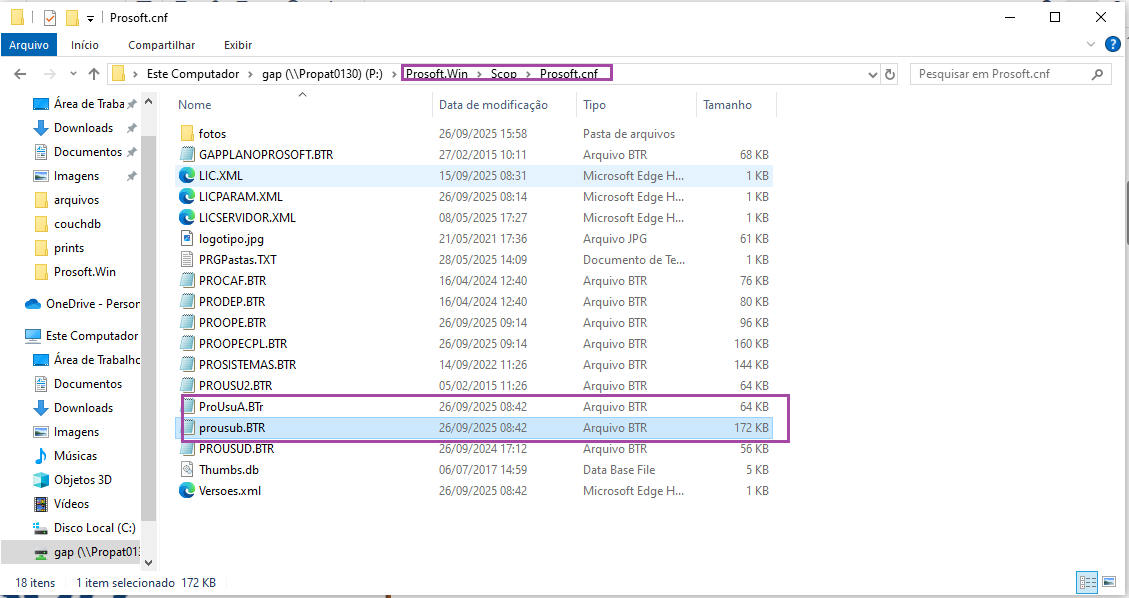Click the GAPPLANOPROSOFT.BTR file icon

point(187,155)
